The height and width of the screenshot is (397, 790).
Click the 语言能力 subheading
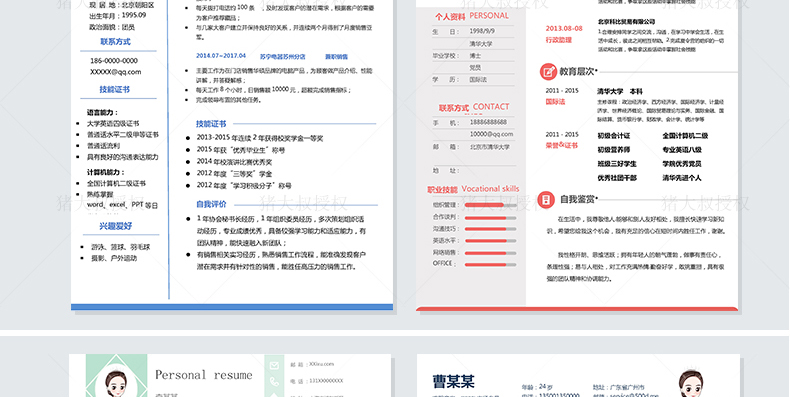pyautogui.click(x=102, y=113)
